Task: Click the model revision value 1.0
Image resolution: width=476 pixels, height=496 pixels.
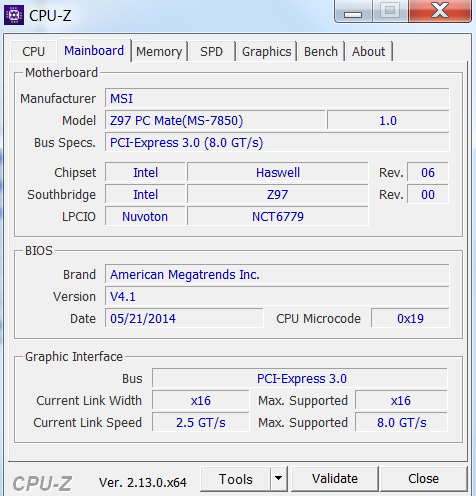Action: 388,121
